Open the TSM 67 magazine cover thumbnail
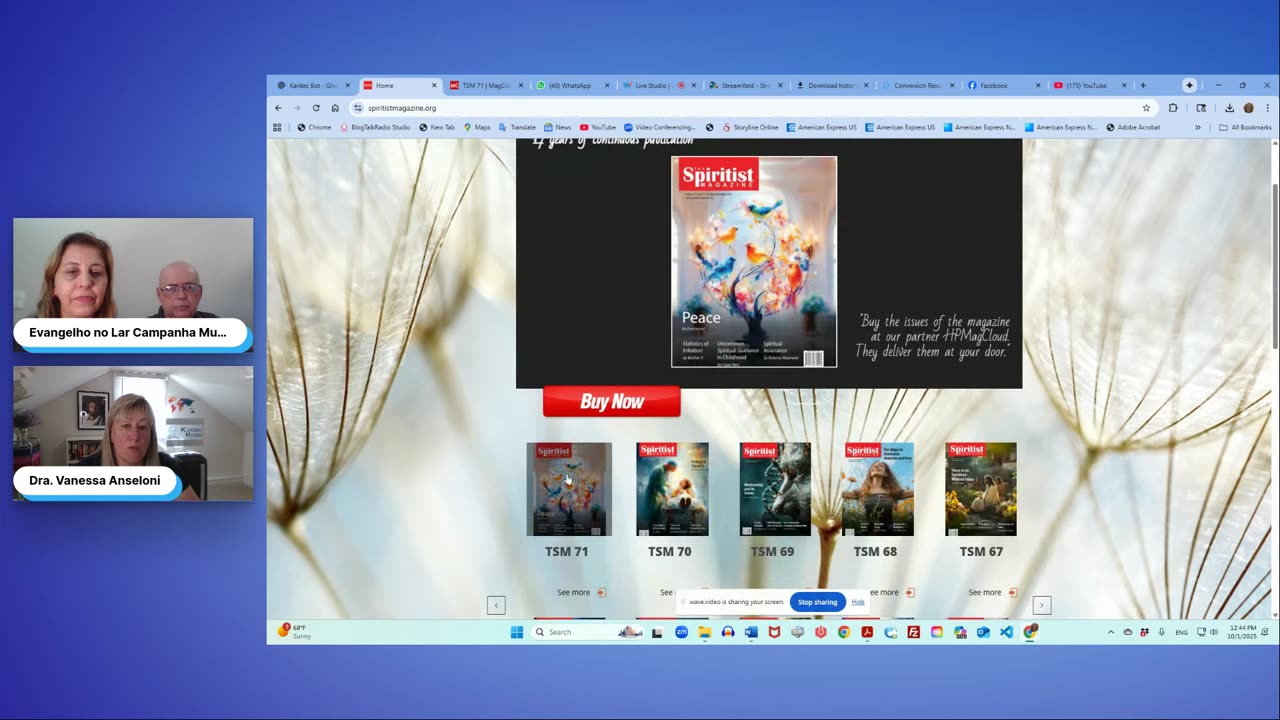Screen dimensions: 1280x720 [x=981, y=489]
